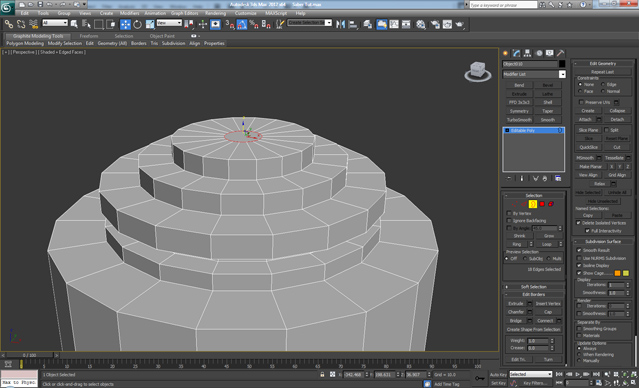This screenshot has height=388, width=639.
Task: Open the key mode Selected dropdown
Action: 530,374
